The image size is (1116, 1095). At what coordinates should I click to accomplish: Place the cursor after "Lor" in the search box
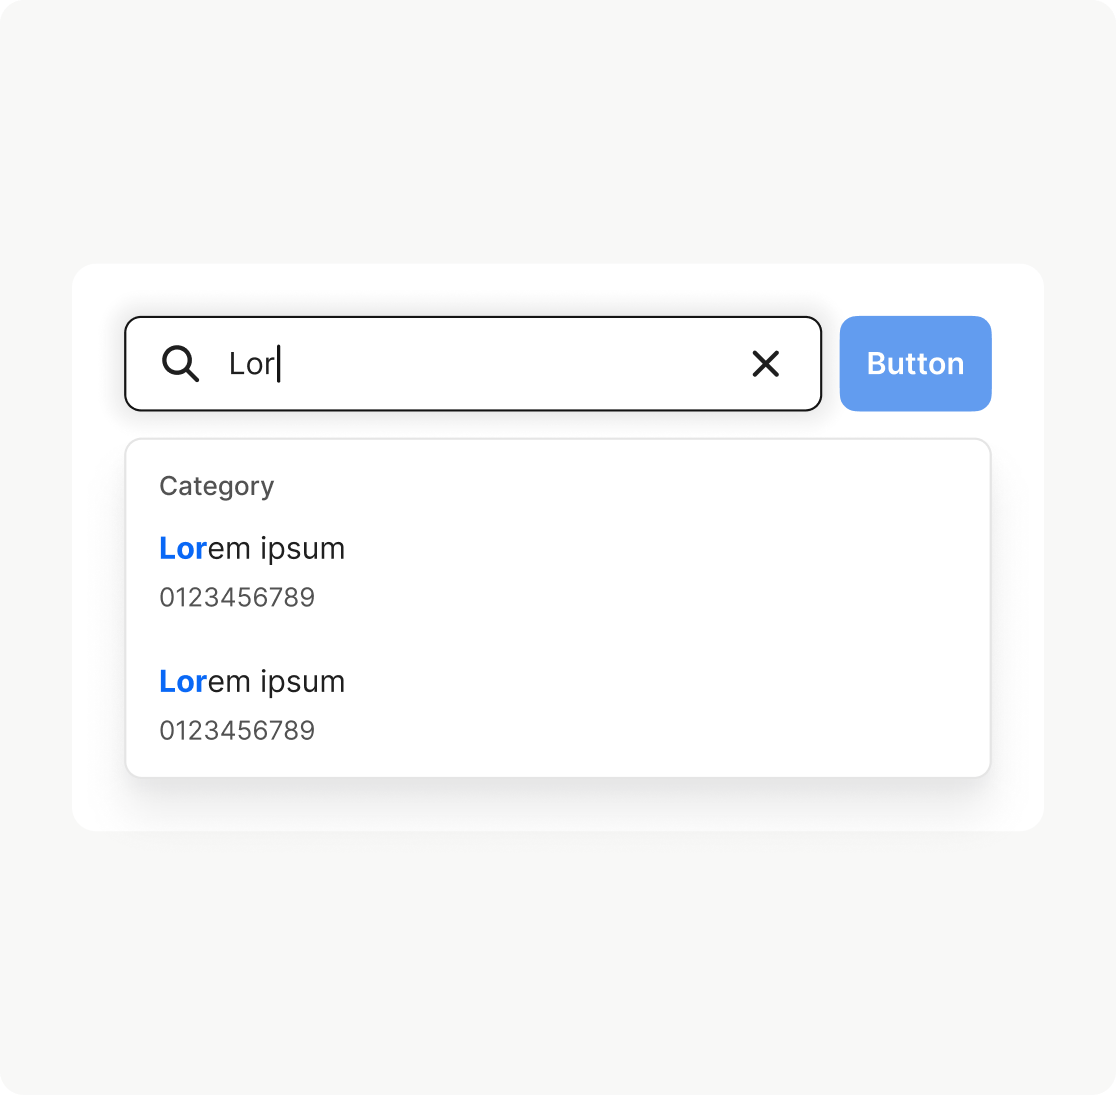tap(279, 364)
